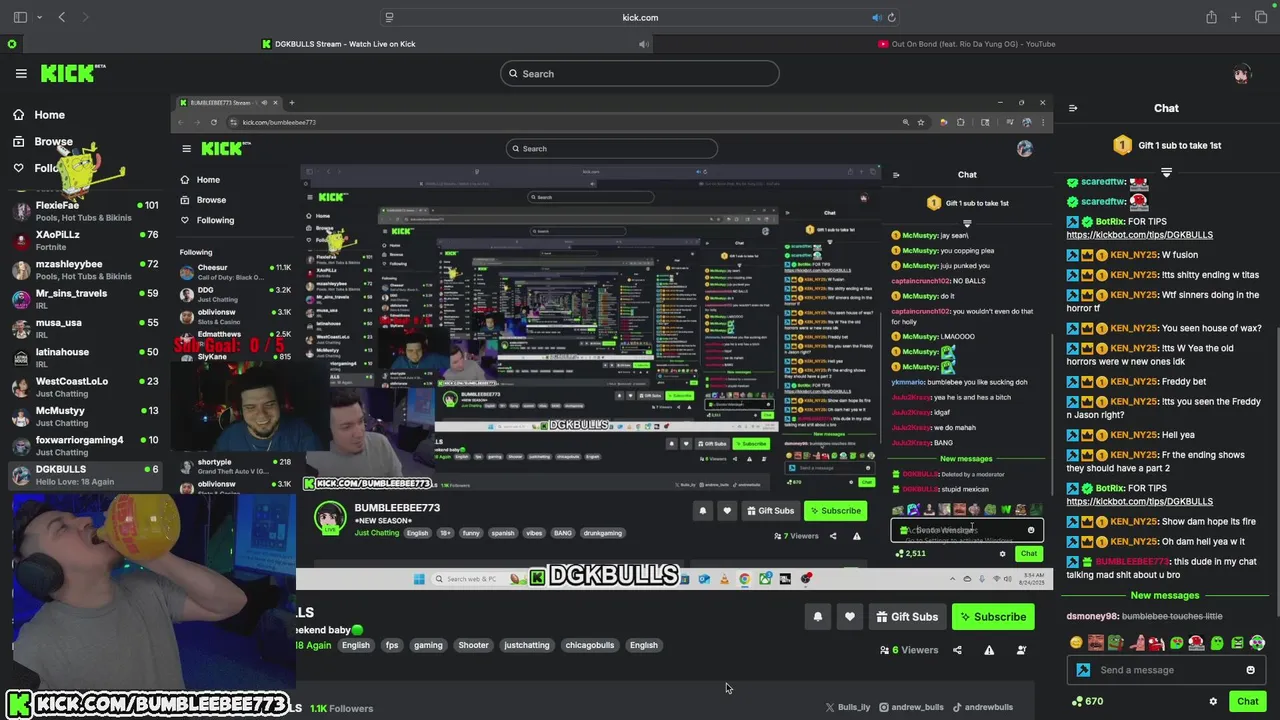
Task: Open Browse in the Kick sidebar
Action: pyautogui.click(x=42, y=142)
